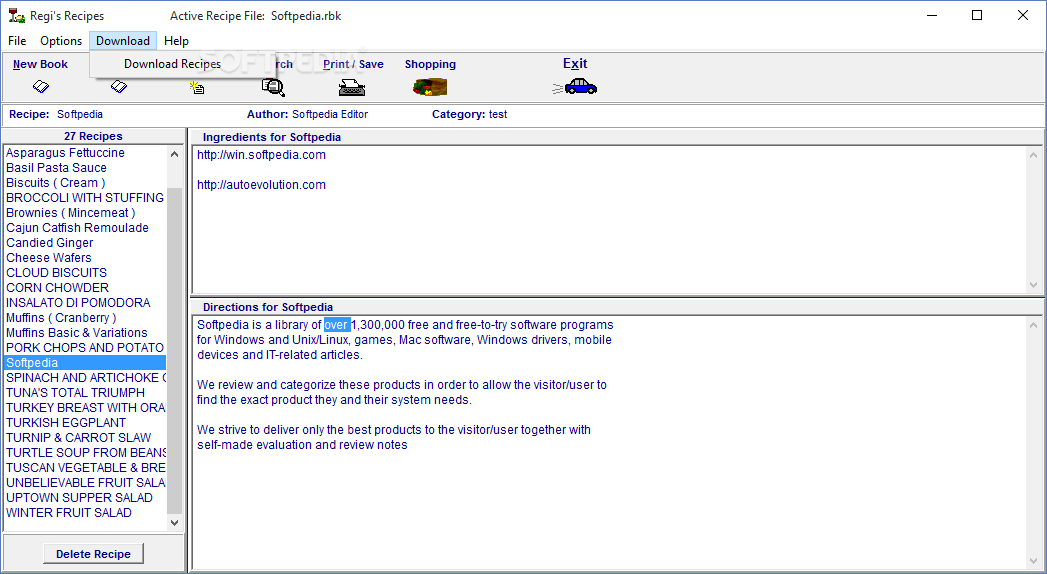Maximize the Regi's Recipes window
The width and height of the screenshot is (1047, 574).
977,15
